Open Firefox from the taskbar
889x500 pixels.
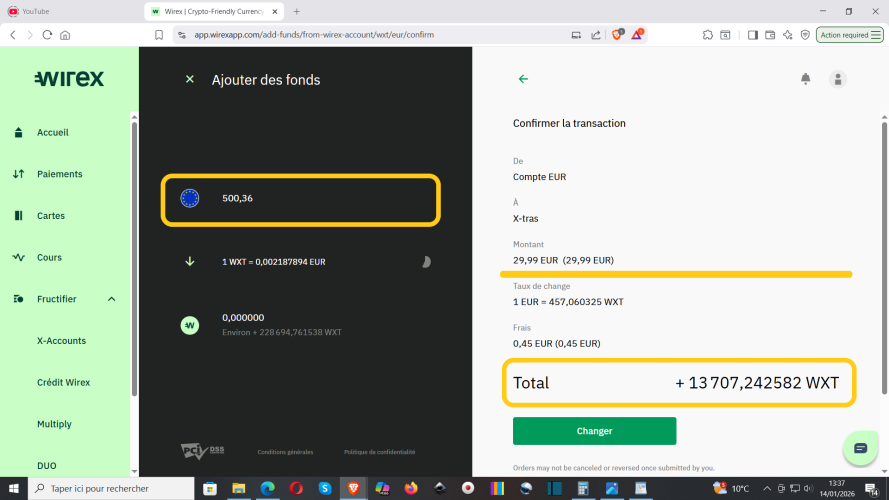pyautogui.click(x=411, y=488)
